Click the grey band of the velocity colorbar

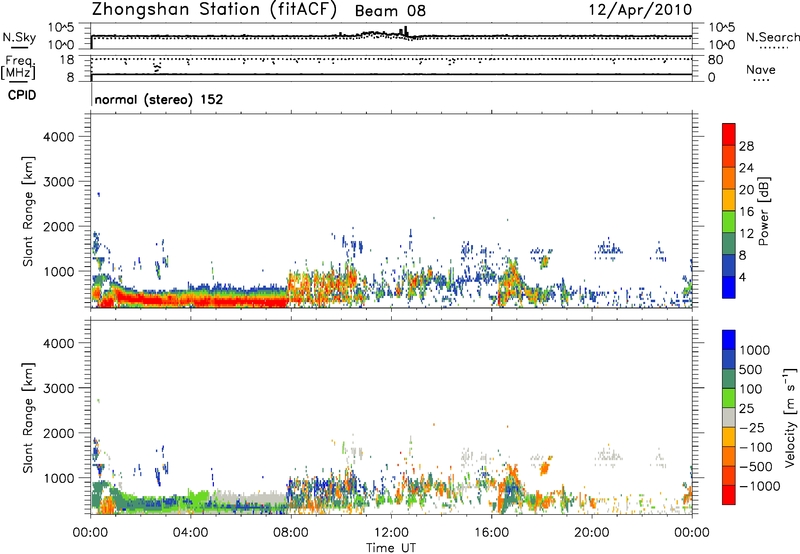729,417
